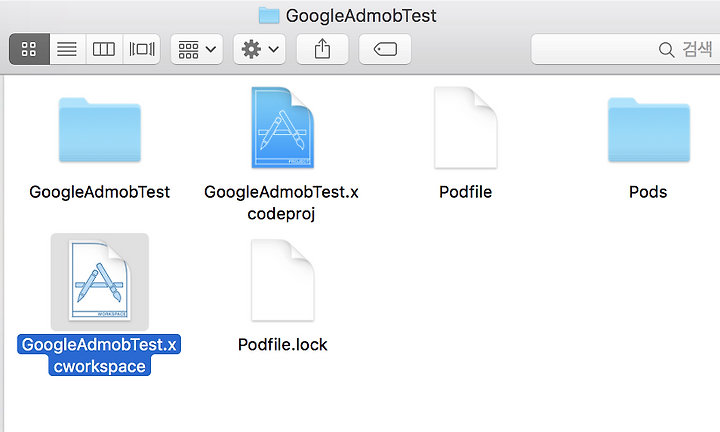Click the Podfile name label
The height and width of the screenshot is (432, 720).
click(x=466, y=192)
